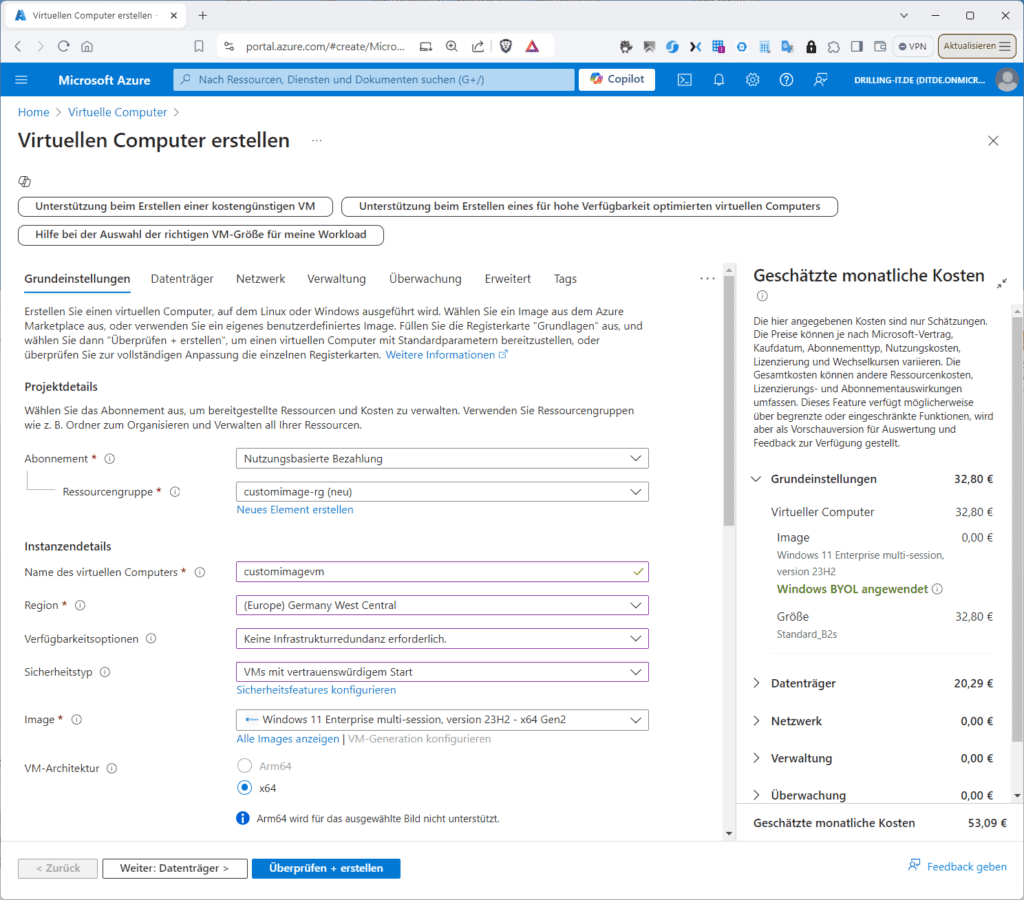Open Weitere Informationen link
Image resolution: width=1024 pixels, height=900 pixels.
tap(446, 355)
